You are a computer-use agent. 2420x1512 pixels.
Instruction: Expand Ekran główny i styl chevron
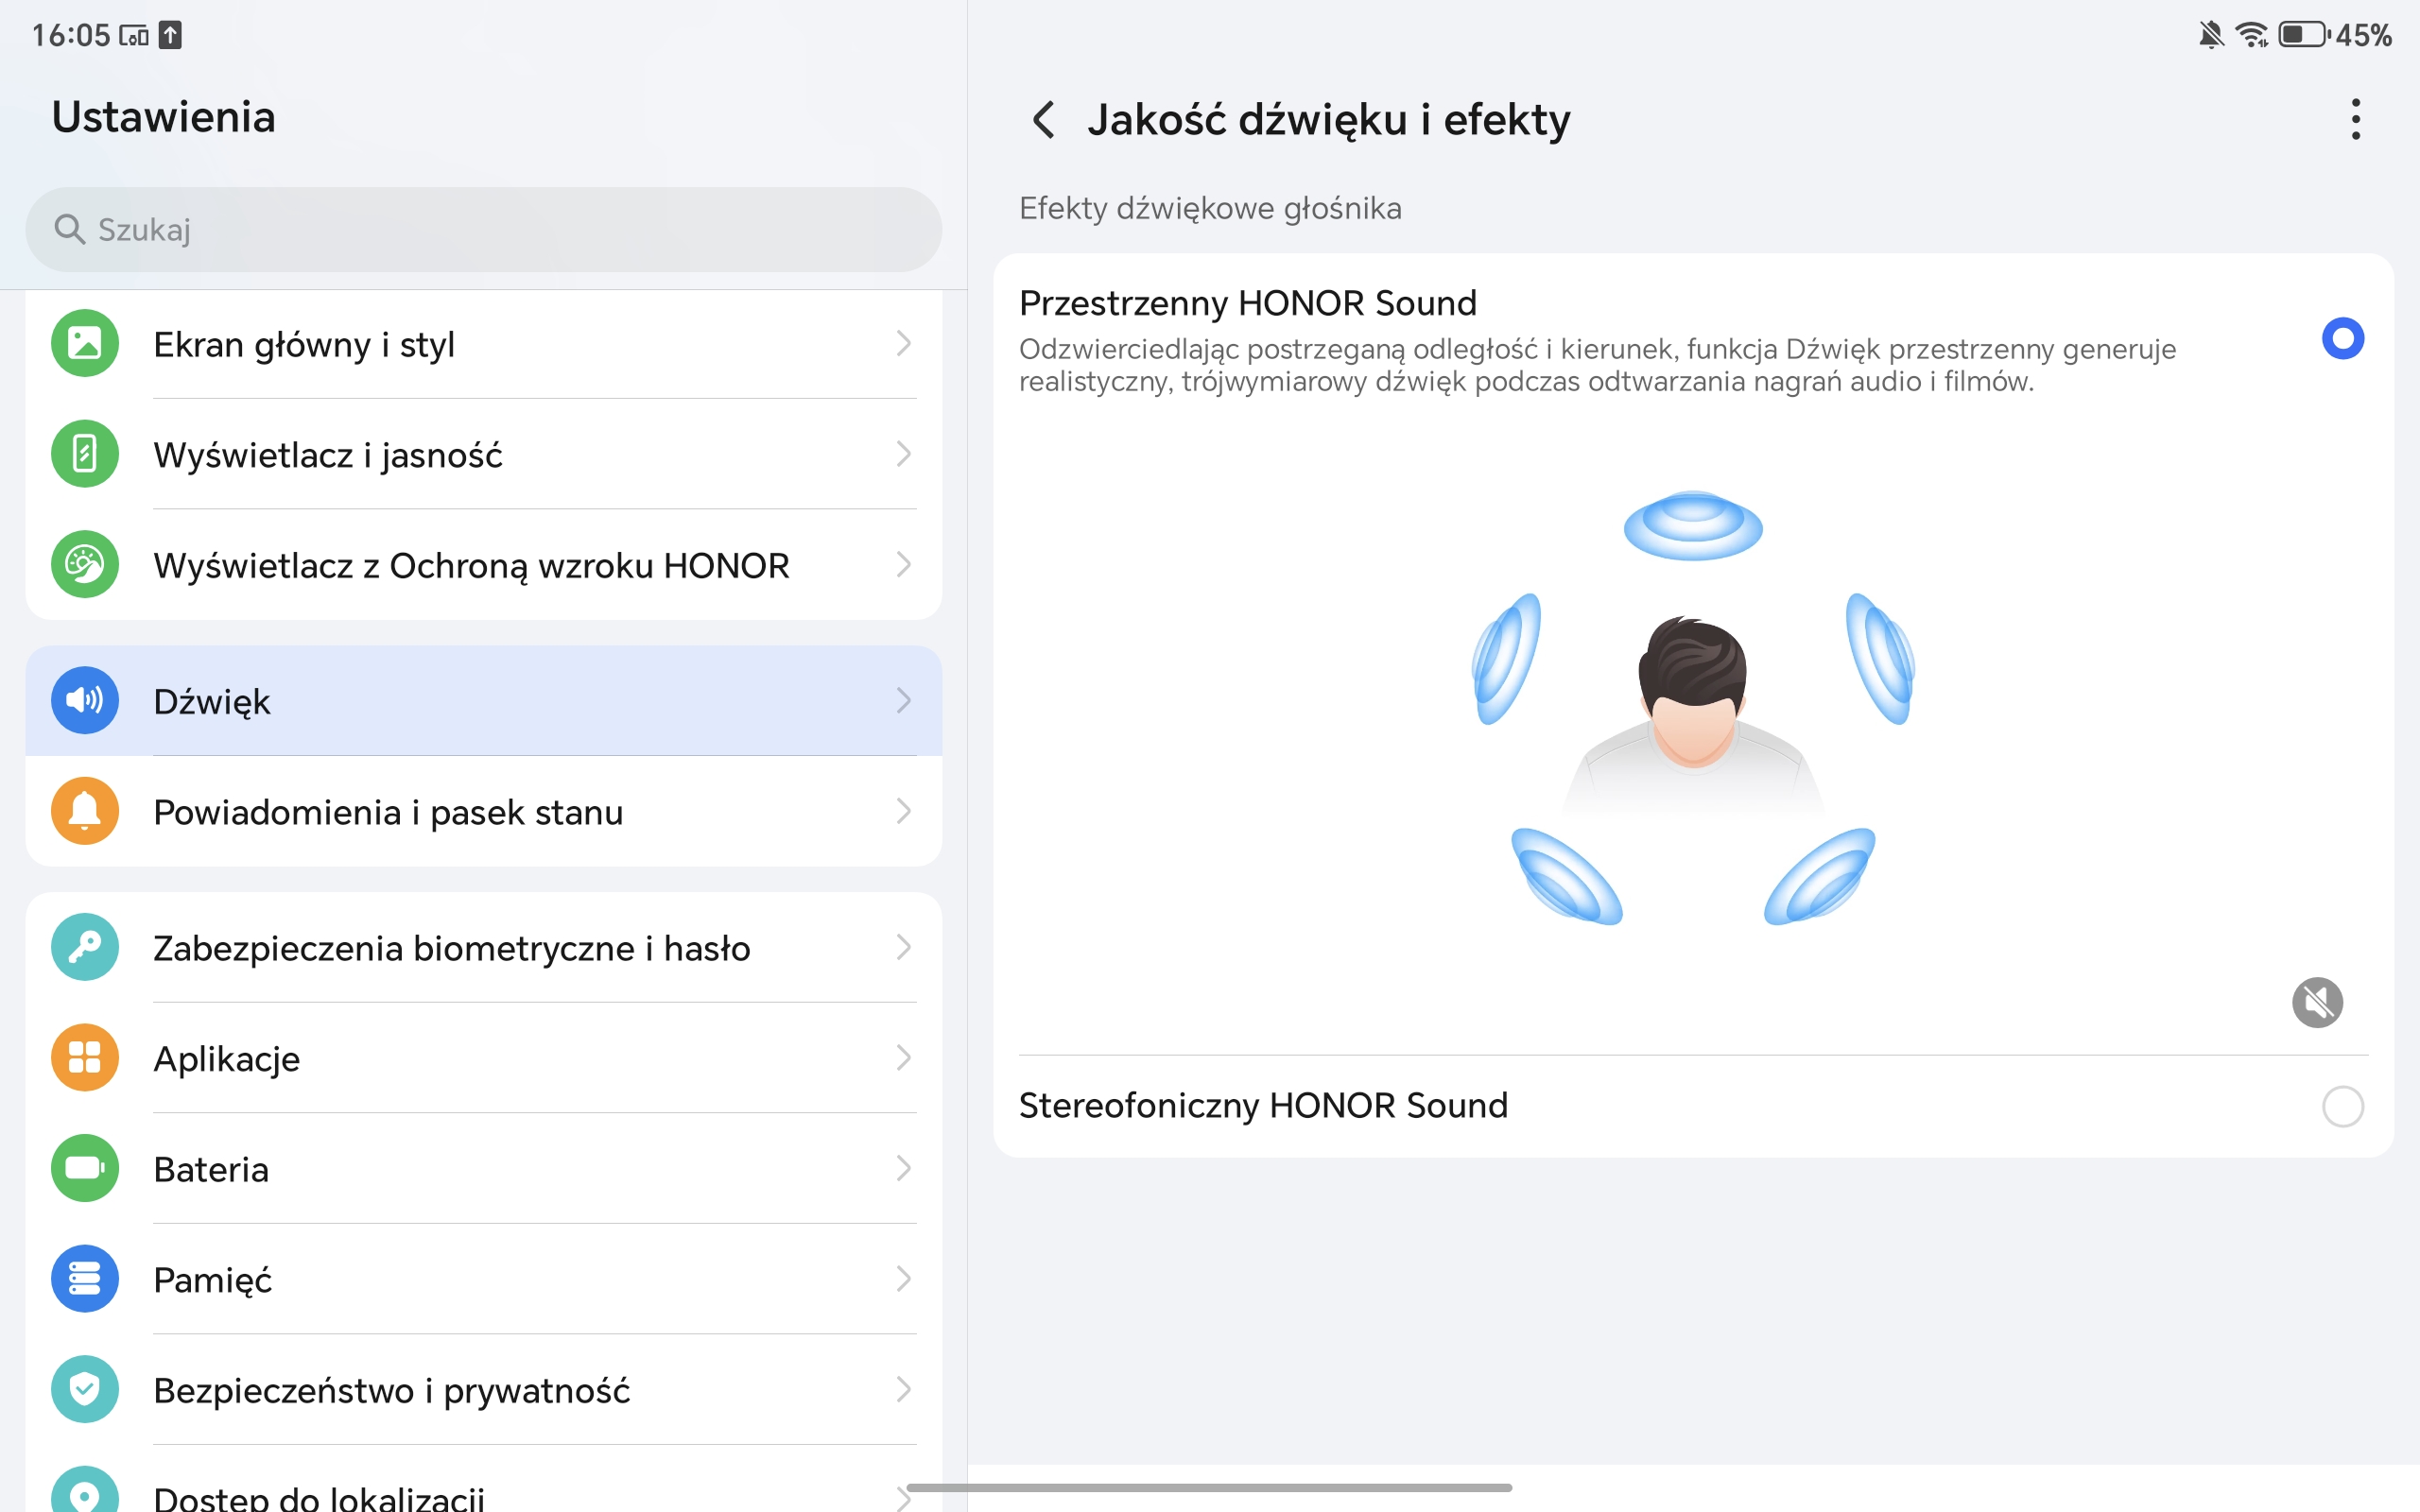tap(903, 344)
